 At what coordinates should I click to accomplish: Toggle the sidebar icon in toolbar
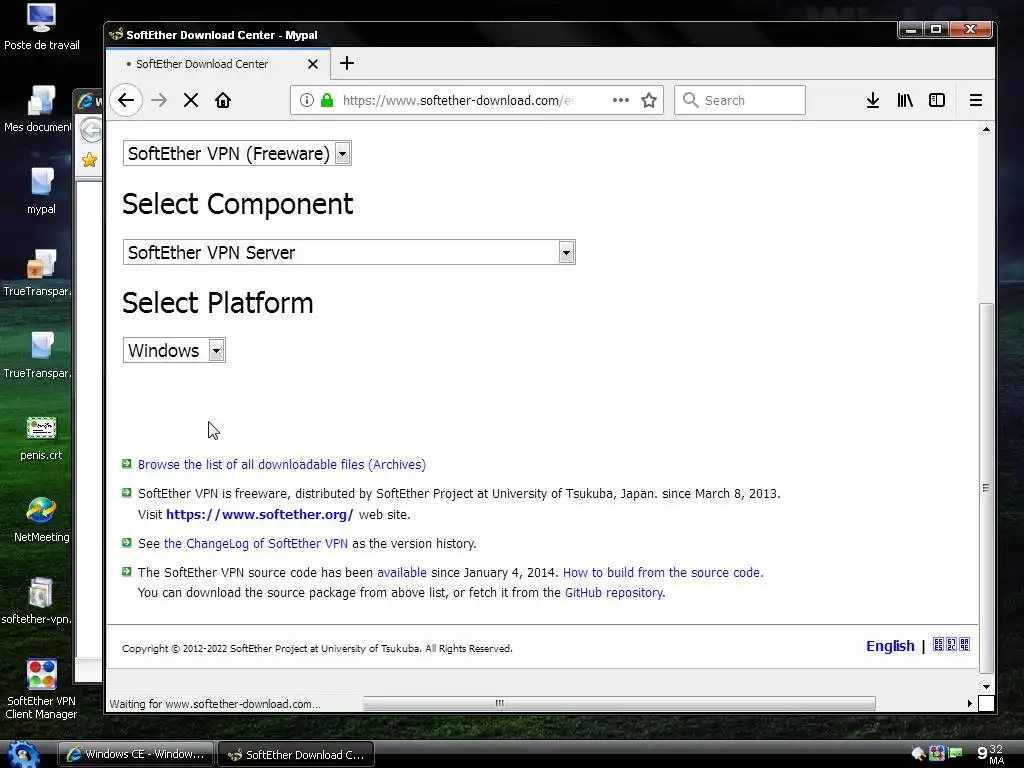[936, 100]
